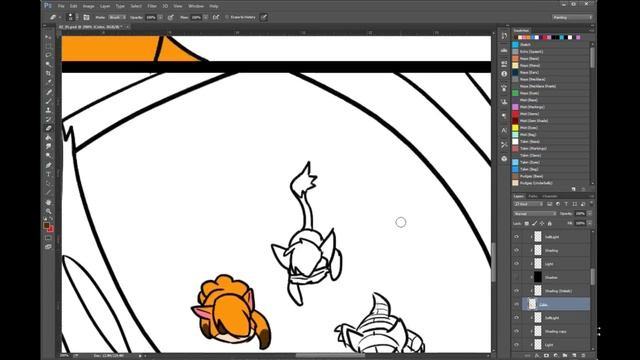Lock all icon in Layers panel
The width and height of the screenshot is (640, 360).
(550, 224)
